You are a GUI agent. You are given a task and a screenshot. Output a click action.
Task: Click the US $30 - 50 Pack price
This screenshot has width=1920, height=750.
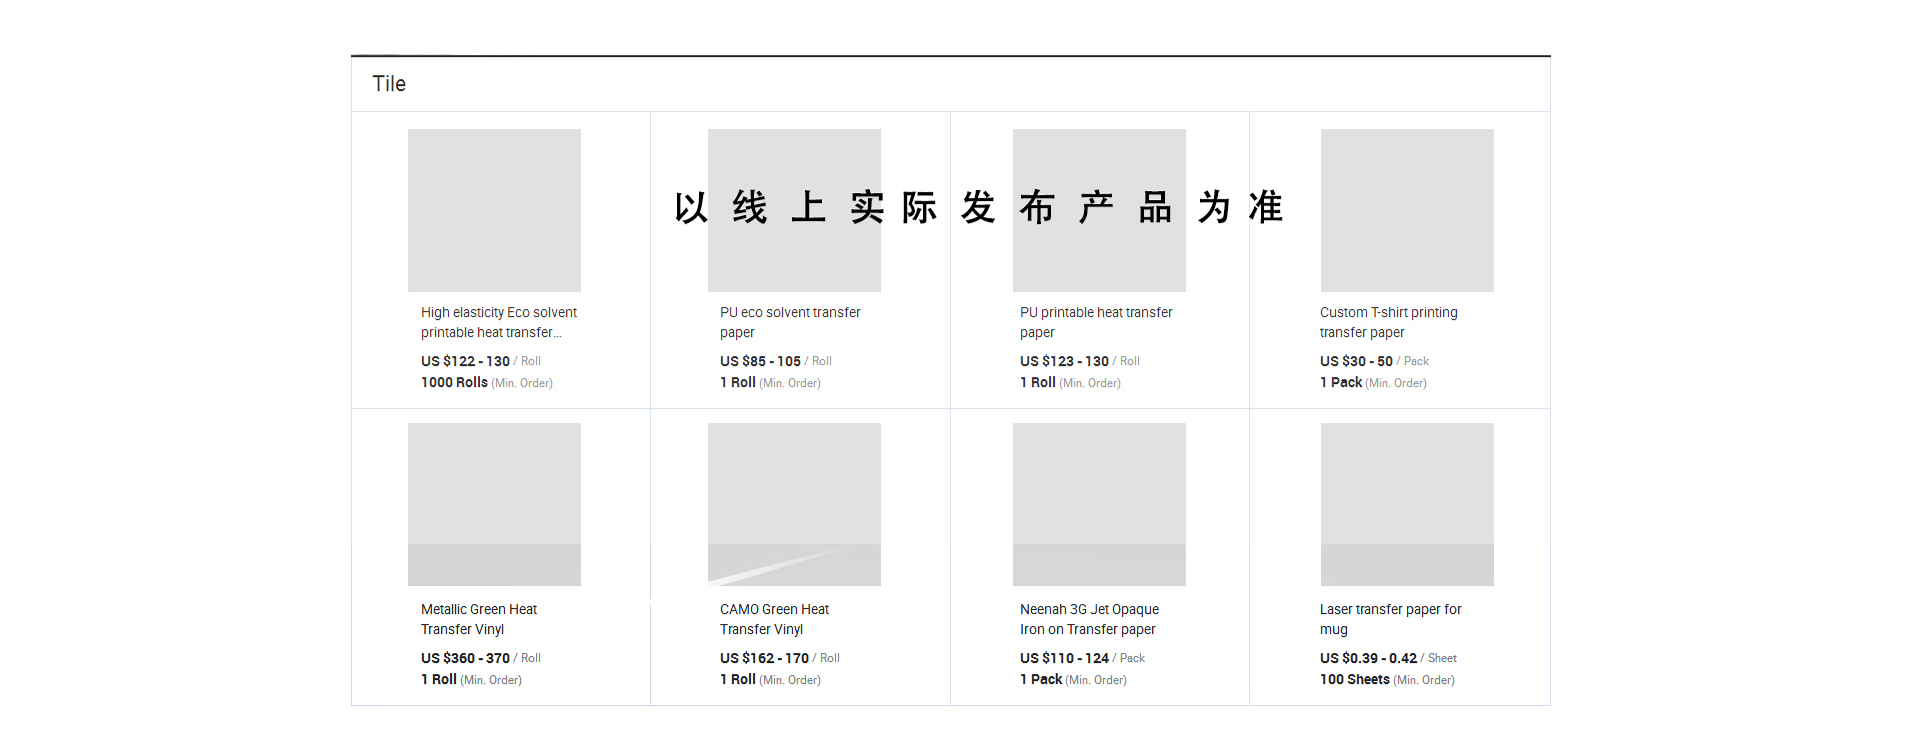click(x=1374, y=361)
